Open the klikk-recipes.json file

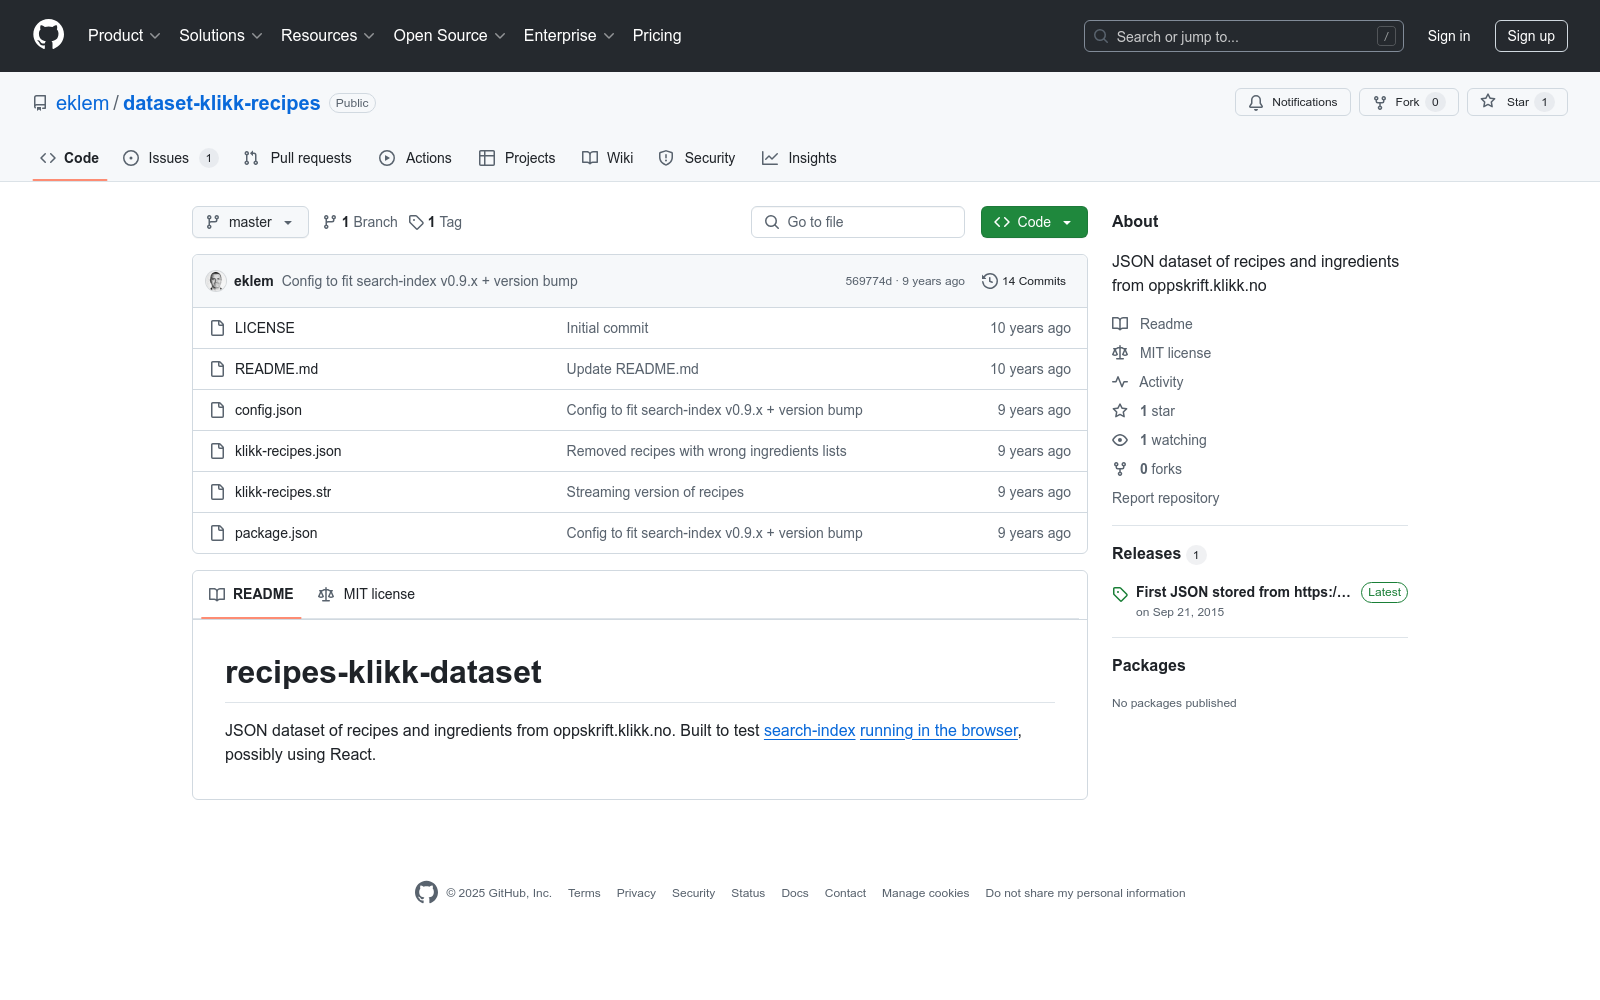pos(288,451)
